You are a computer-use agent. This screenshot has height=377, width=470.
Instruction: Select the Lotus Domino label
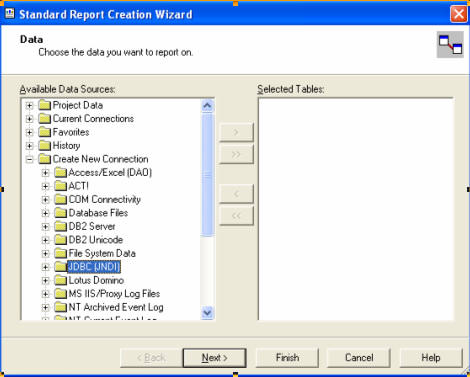tap(96, 280)
